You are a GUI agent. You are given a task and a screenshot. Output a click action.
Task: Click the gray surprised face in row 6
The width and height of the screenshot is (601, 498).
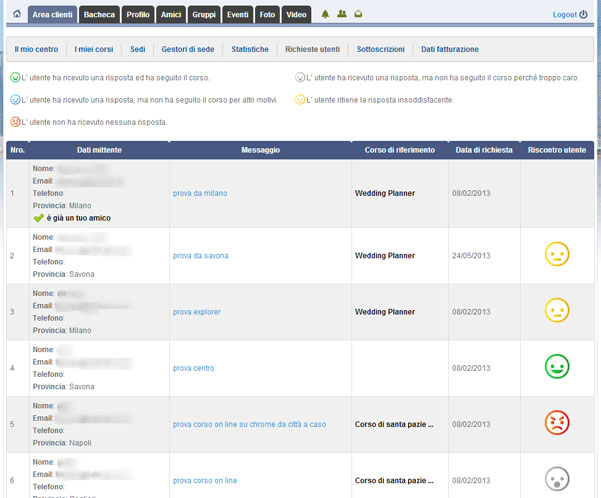(557, 478)
